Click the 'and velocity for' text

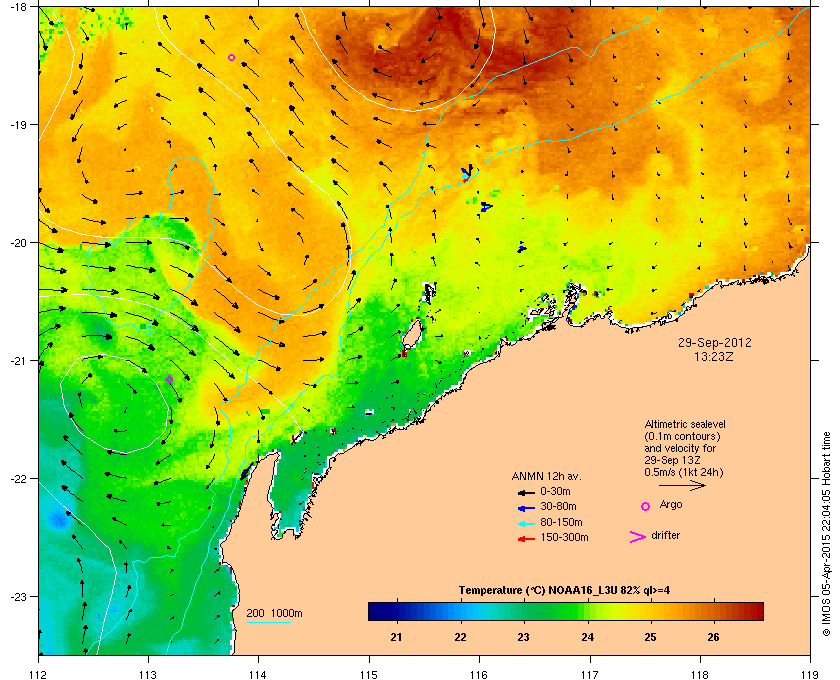click(680, 448)
